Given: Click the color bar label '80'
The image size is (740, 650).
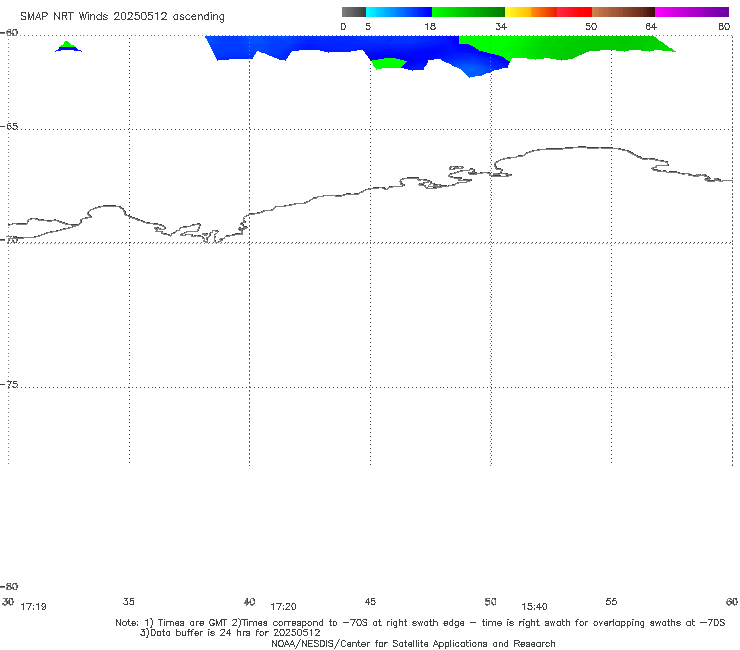Looking at the screenshot, I should (724, 26).
